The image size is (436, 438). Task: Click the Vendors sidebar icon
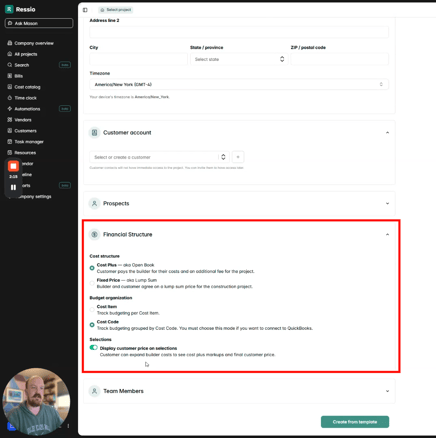(10, 120)
